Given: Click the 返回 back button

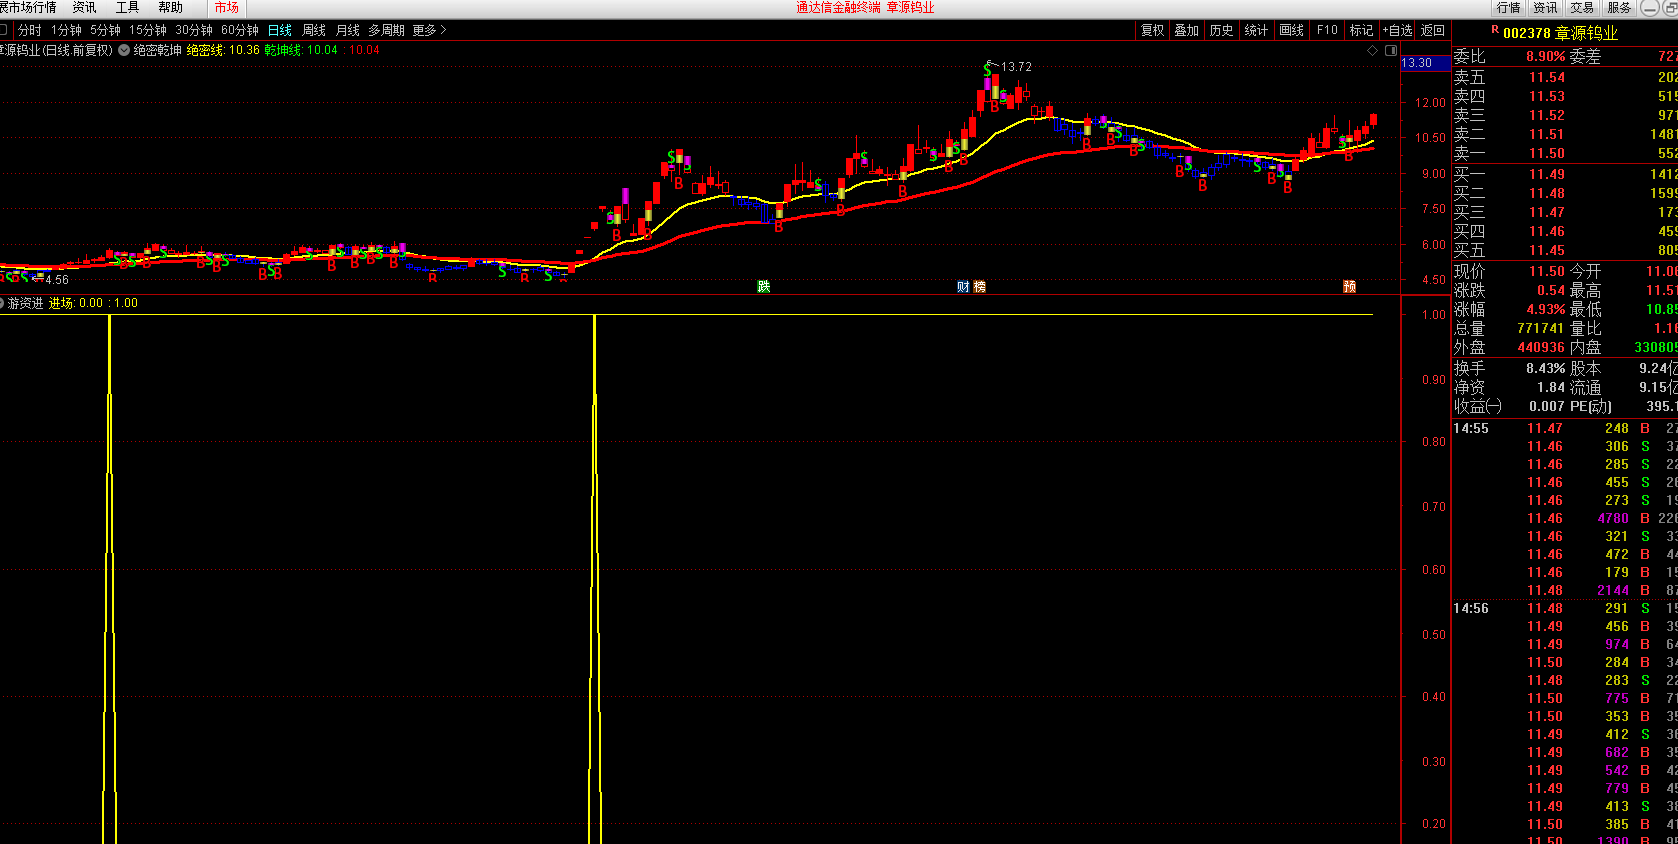Looking at the screenshot, I should [x=1433, y=30].
